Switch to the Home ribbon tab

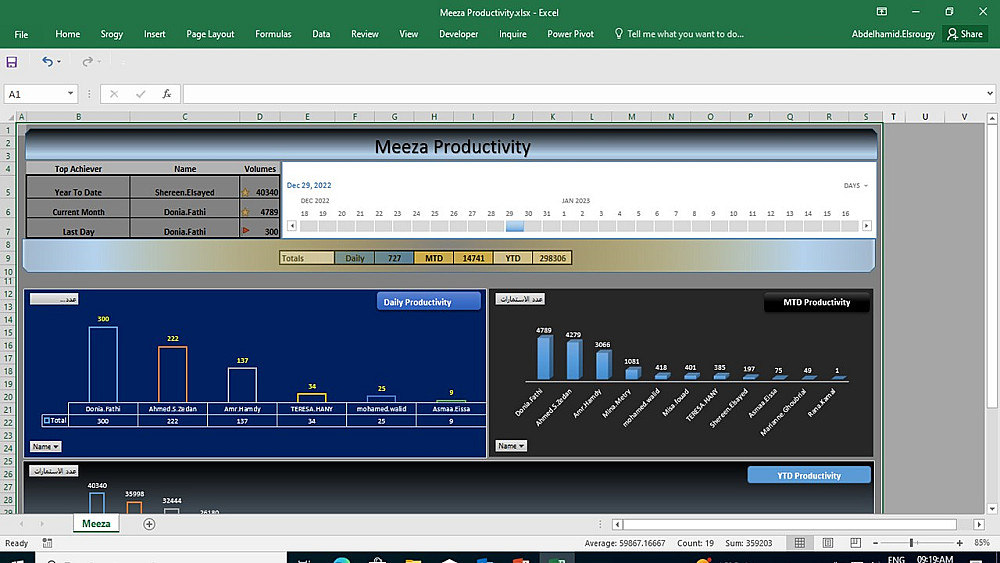point(68,34)
